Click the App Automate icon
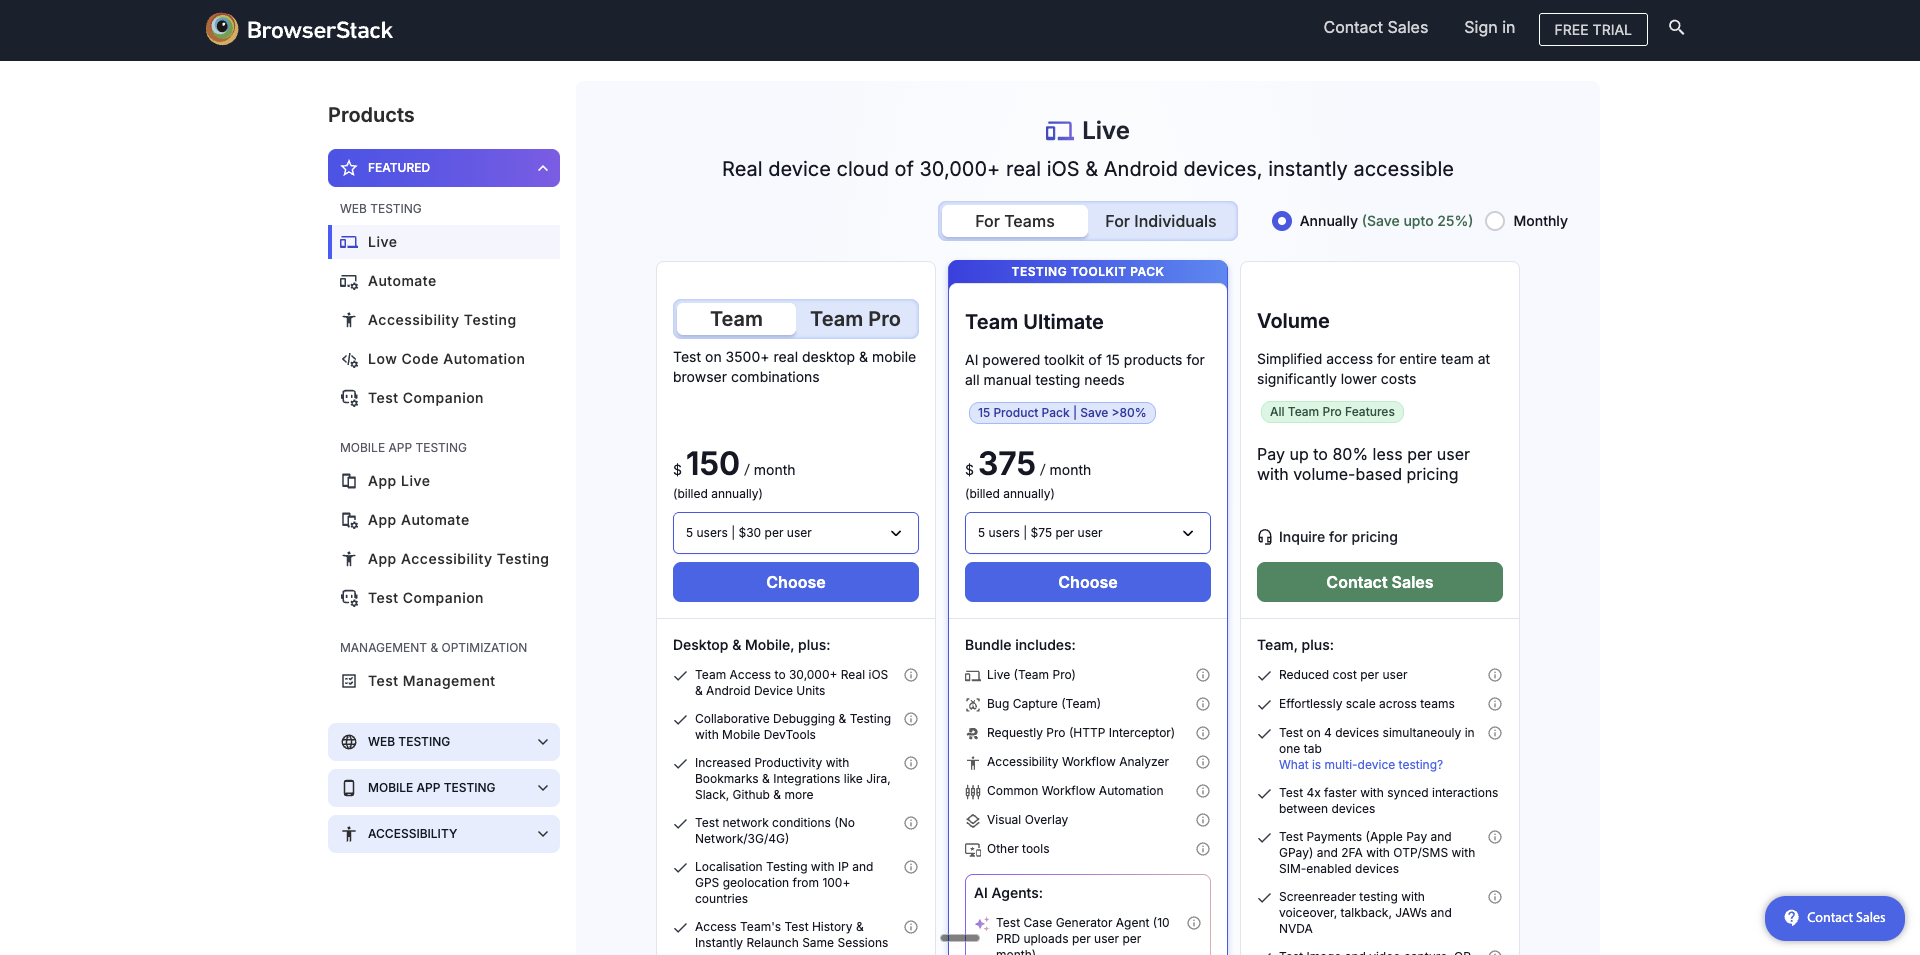 point(349,520)
